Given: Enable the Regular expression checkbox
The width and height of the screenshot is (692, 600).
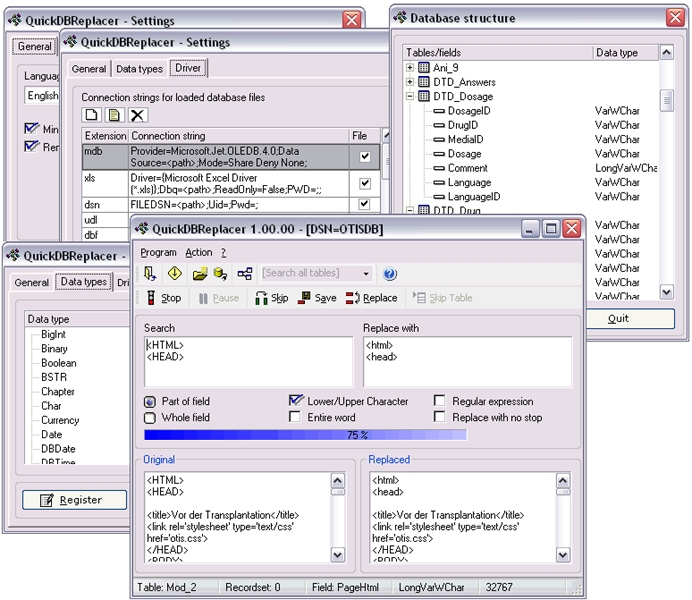Looking at the screenshot, I should coord(440,401).
